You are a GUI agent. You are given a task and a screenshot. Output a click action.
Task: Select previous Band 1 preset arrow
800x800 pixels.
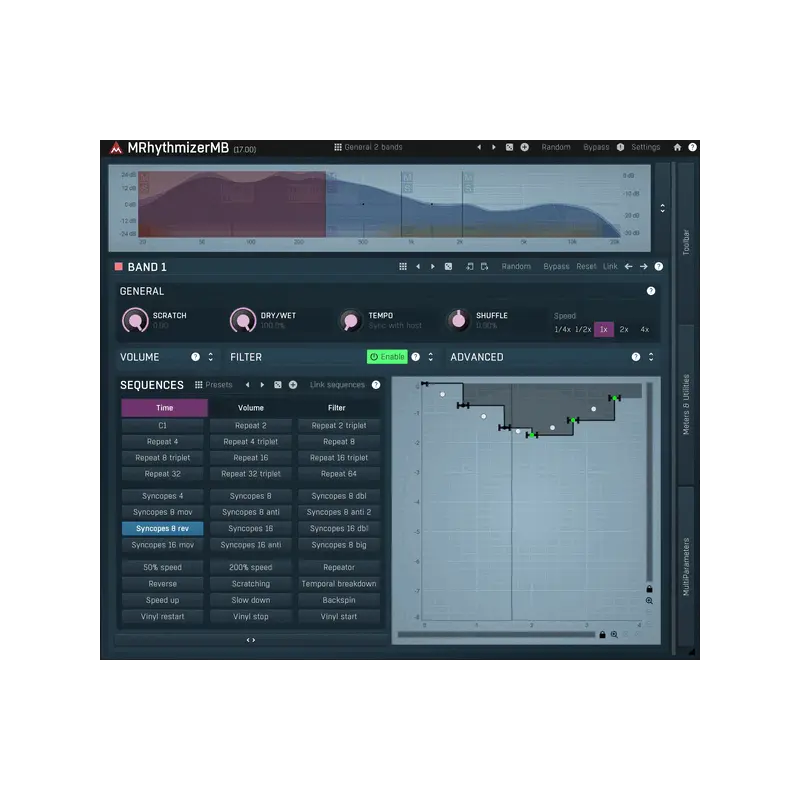(x=418, y=266)
